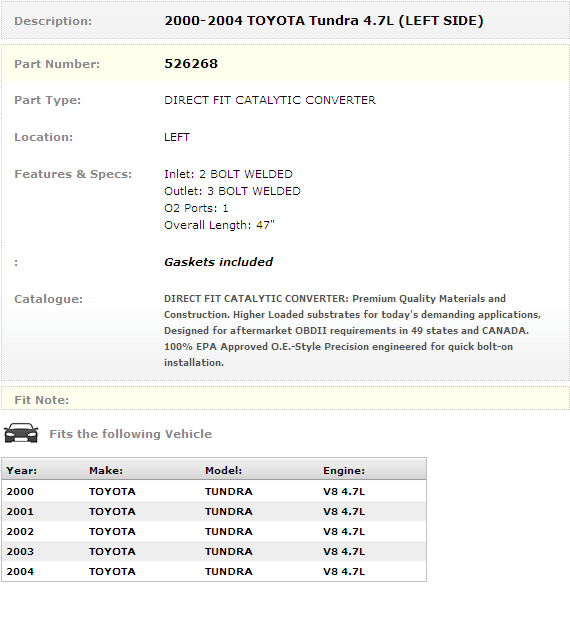570x624 pixels.
Task: Click the 2000 year cell
Action: pyautogui.click(x=20, y=492)
